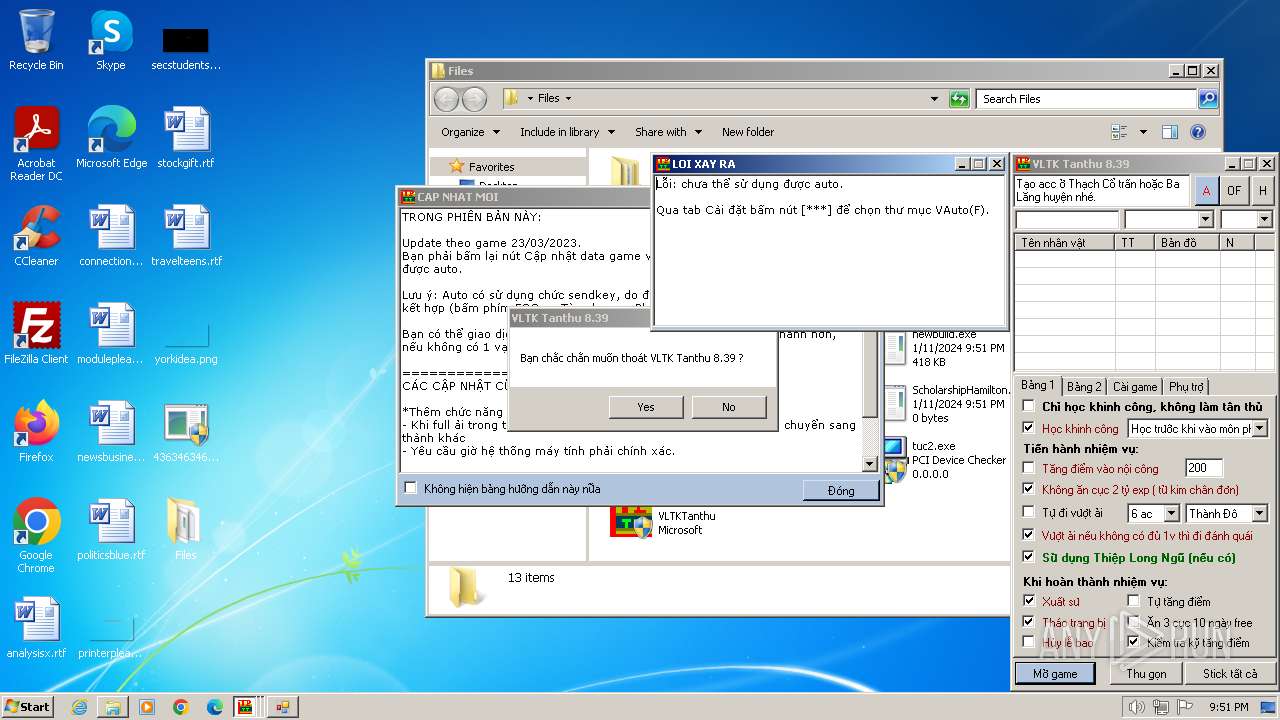This screenshot has height=720, width=1280.
Task: Switch to the 'Phụ trợ' tab
Action: [1186, 386]
